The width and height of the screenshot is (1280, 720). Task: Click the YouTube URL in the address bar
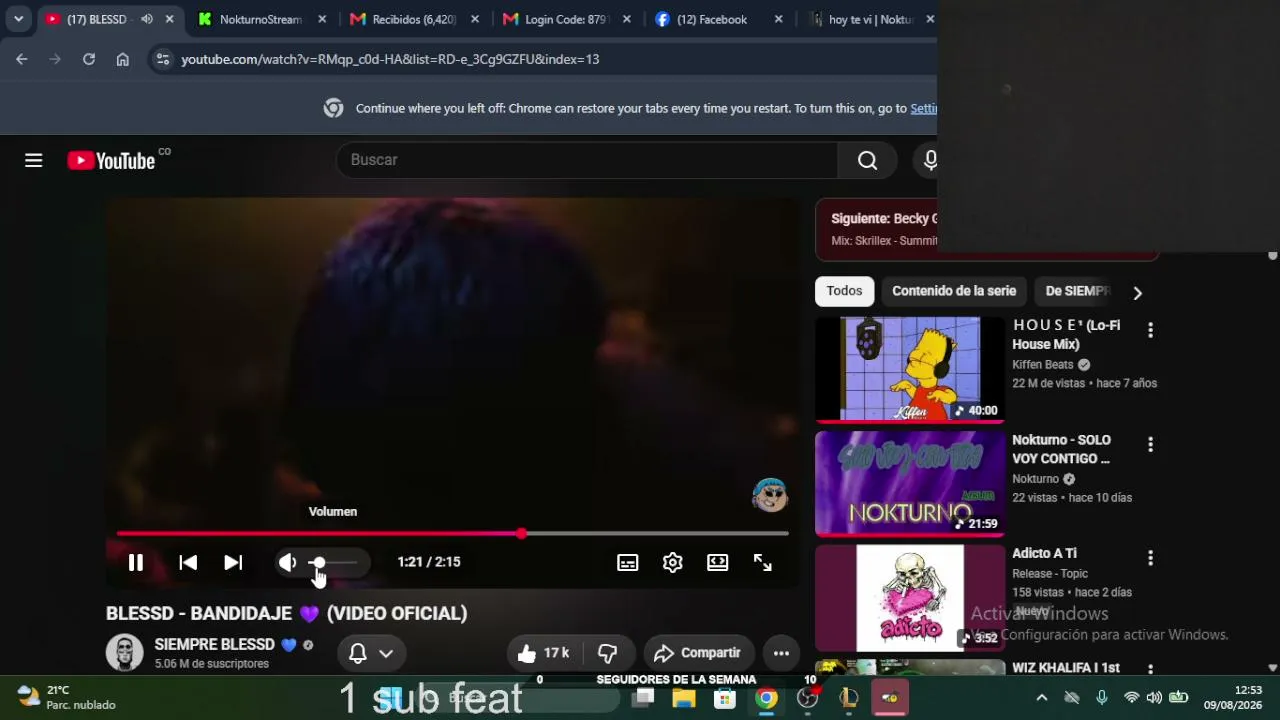[390, 59]
